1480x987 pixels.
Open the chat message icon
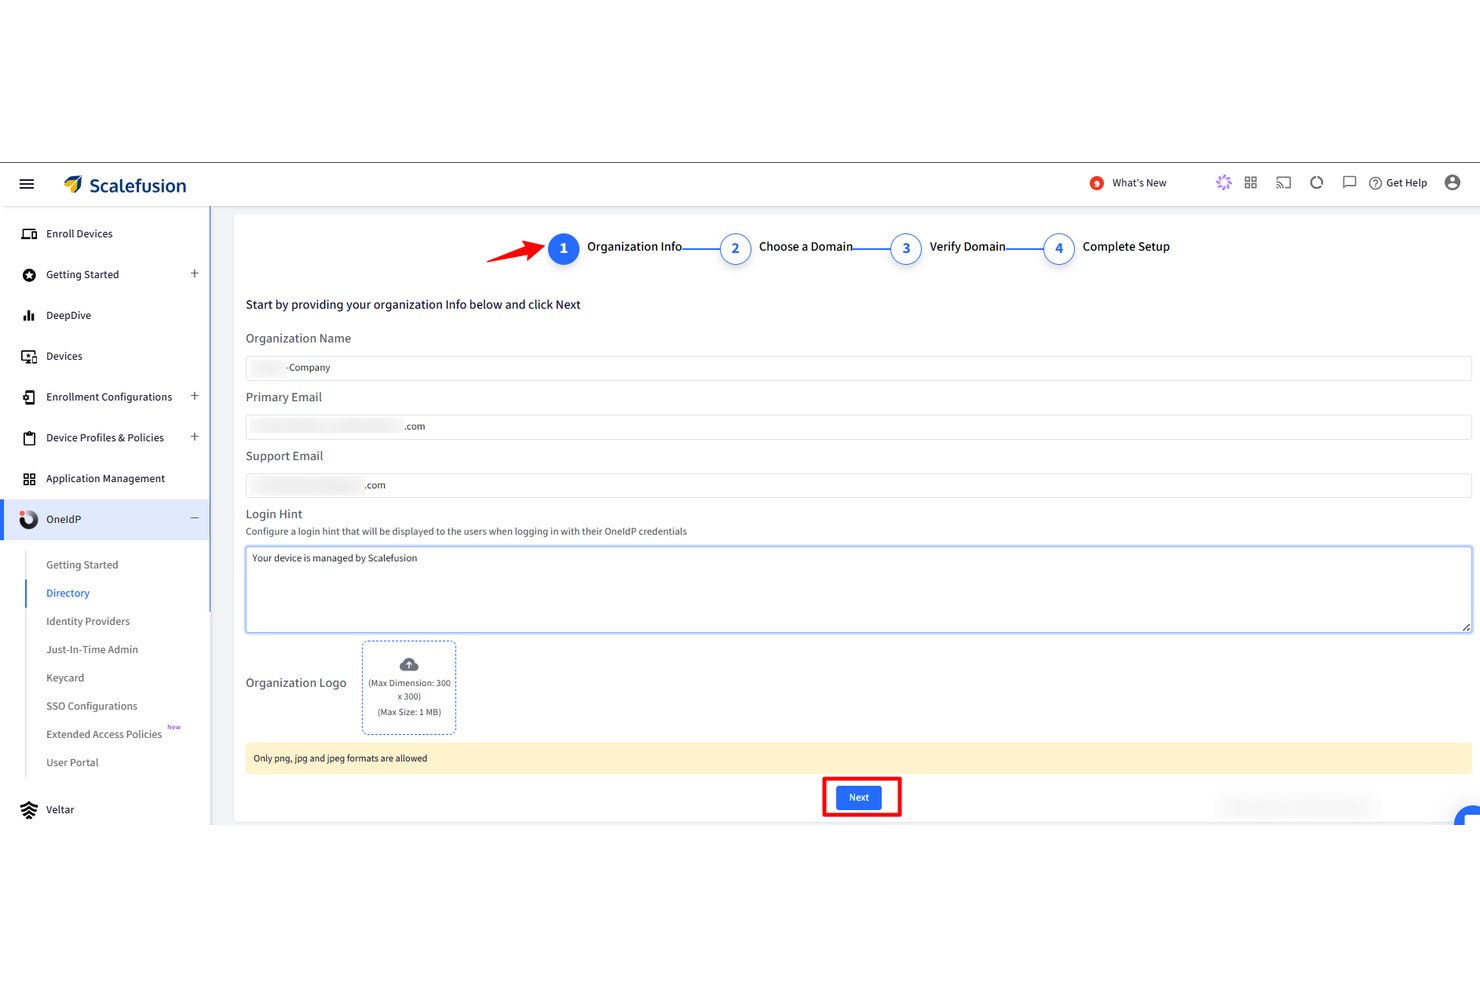pyautogui.click(x=1349, y=183)
